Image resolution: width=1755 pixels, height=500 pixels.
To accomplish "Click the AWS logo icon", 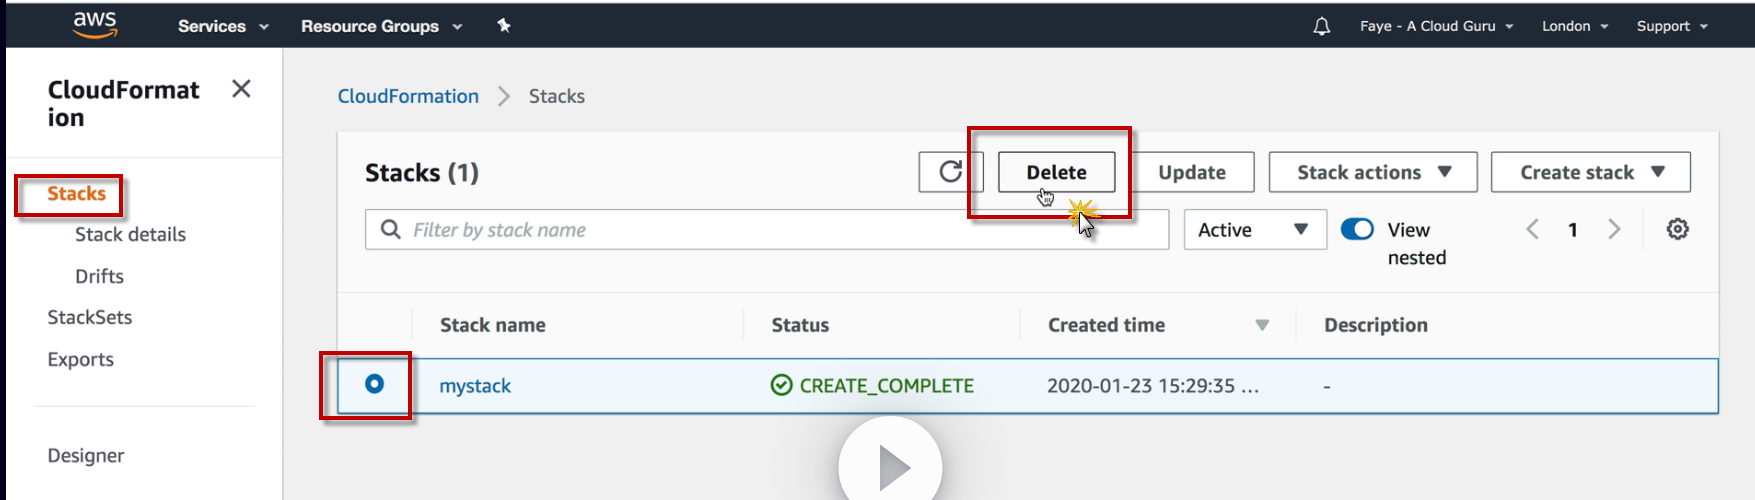I will pyautogui.click(x=95, y=25).
